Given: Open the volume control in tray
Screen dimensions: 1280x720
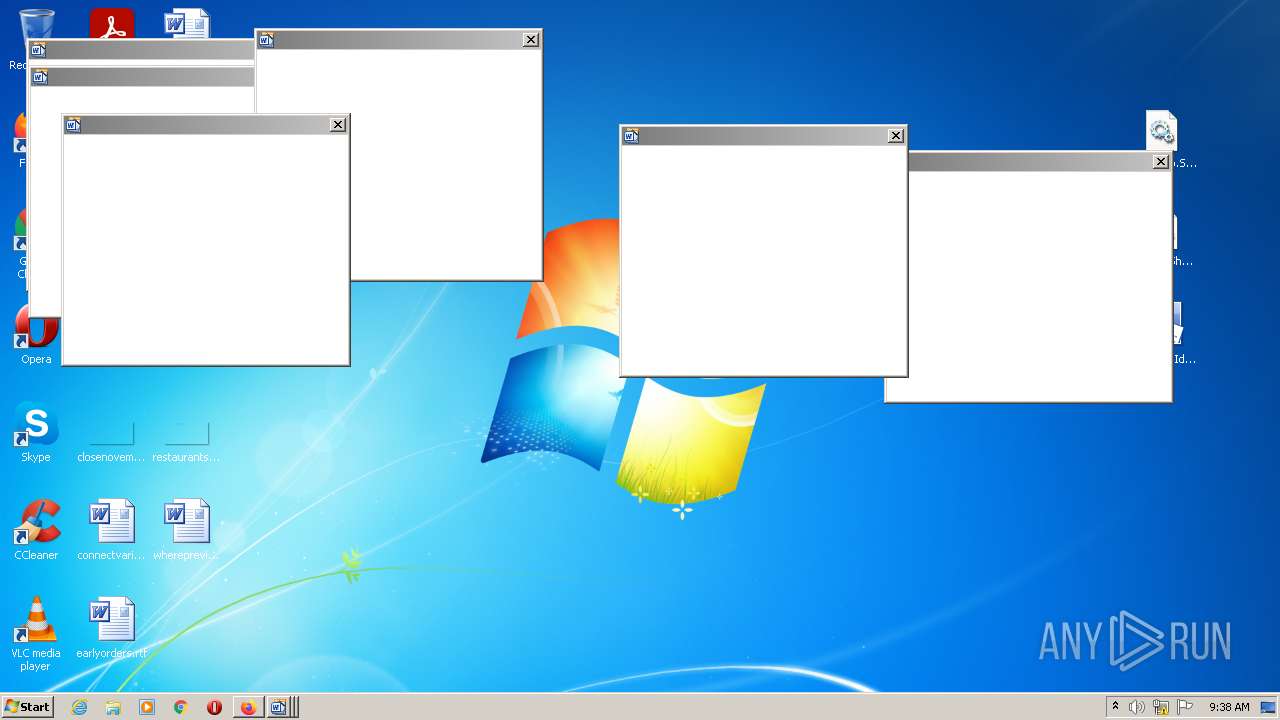Looking at the screenshot, I should coord(1137,707).
